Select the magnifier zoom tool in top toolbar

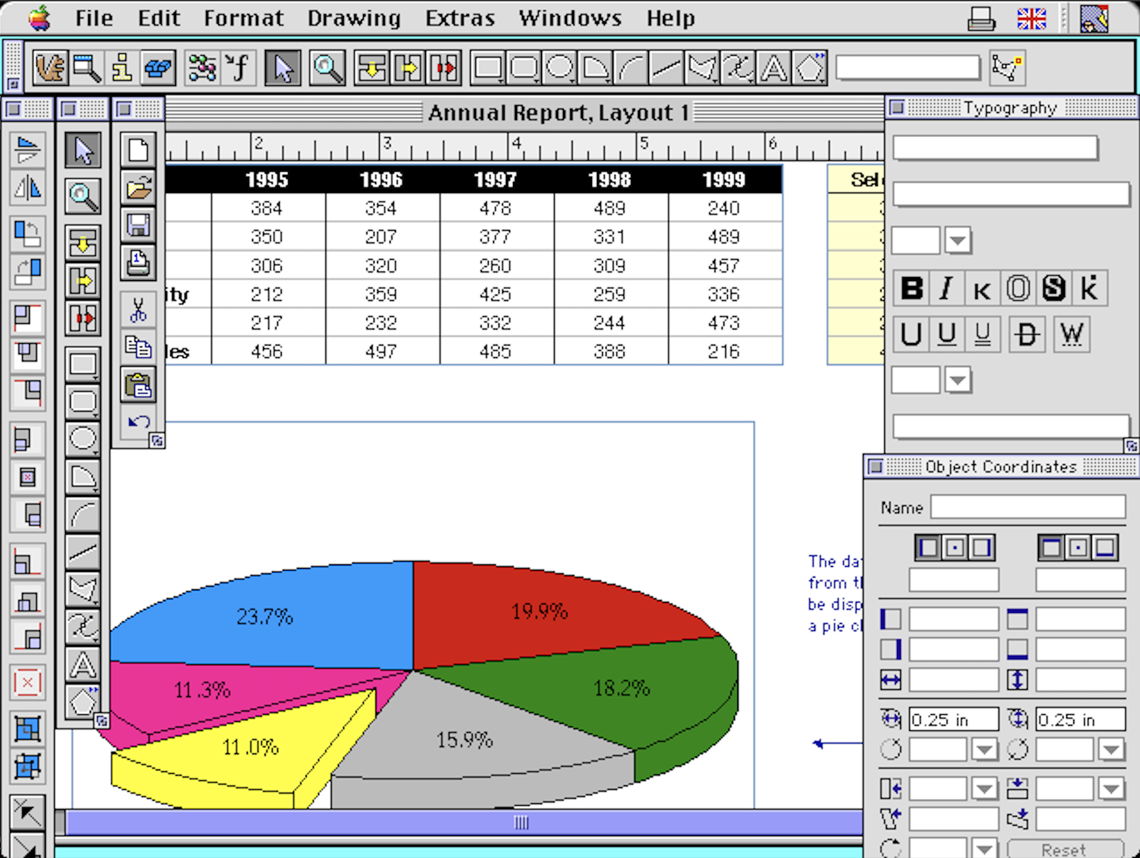click(327, 68)
